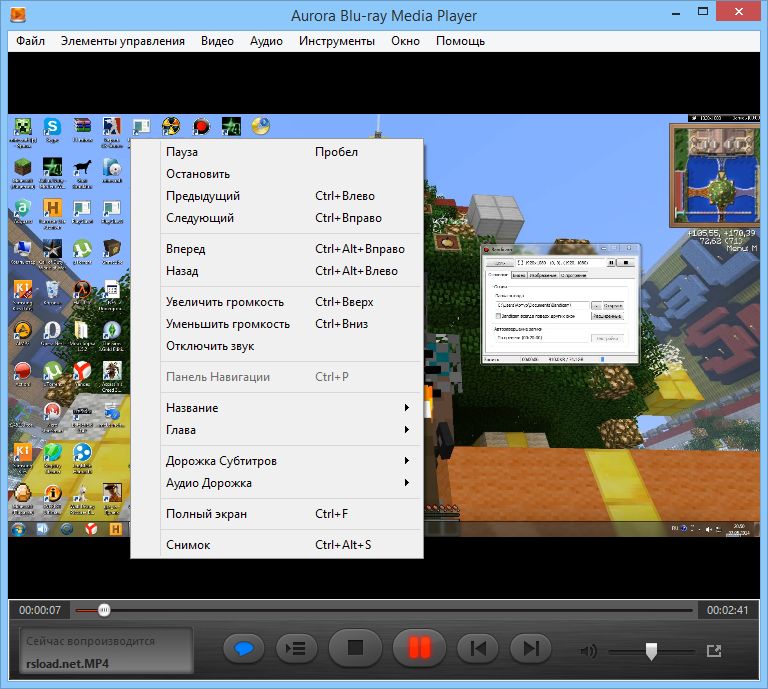This screenshot has width=768, height=689.
Task: Open the Окно menu
Action: (405, 41)
